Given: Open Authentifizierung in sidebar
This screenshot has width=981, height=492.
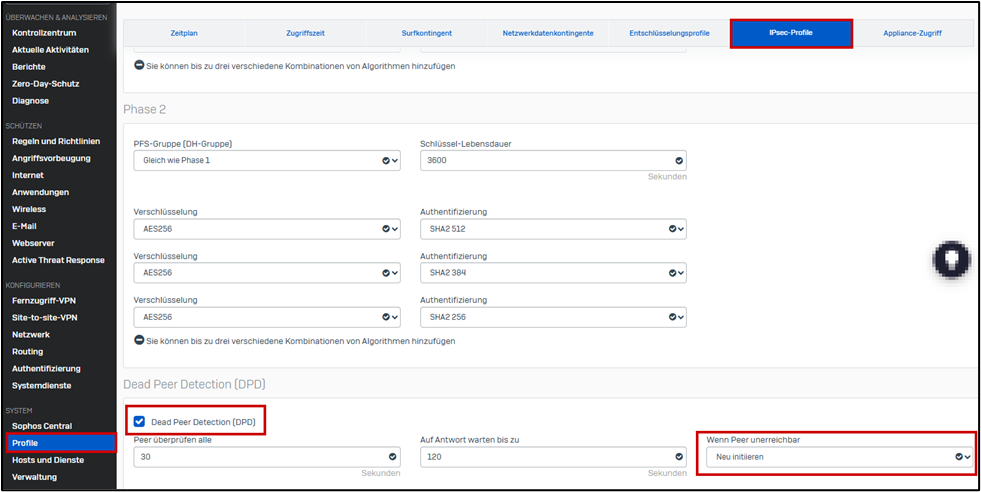Looking at the screenshot, I should (46, 368).
